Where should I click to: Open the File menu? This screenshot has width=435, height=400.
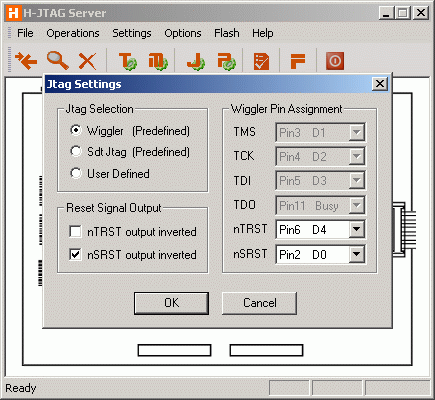pos(25,33)
